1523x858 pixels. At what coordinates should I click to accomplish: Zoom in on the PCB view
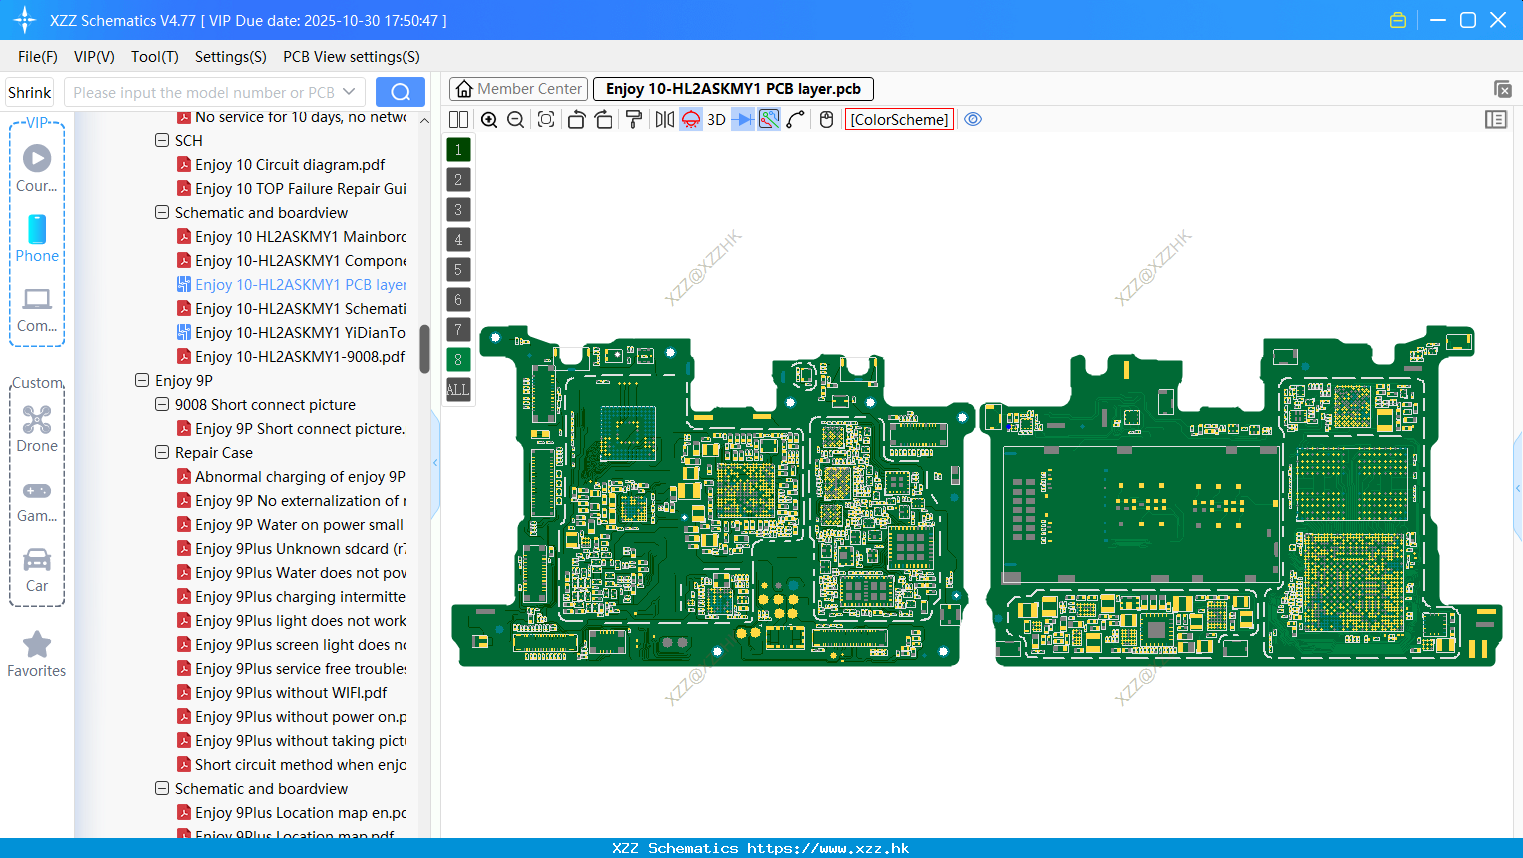click(x=489, y=119)
